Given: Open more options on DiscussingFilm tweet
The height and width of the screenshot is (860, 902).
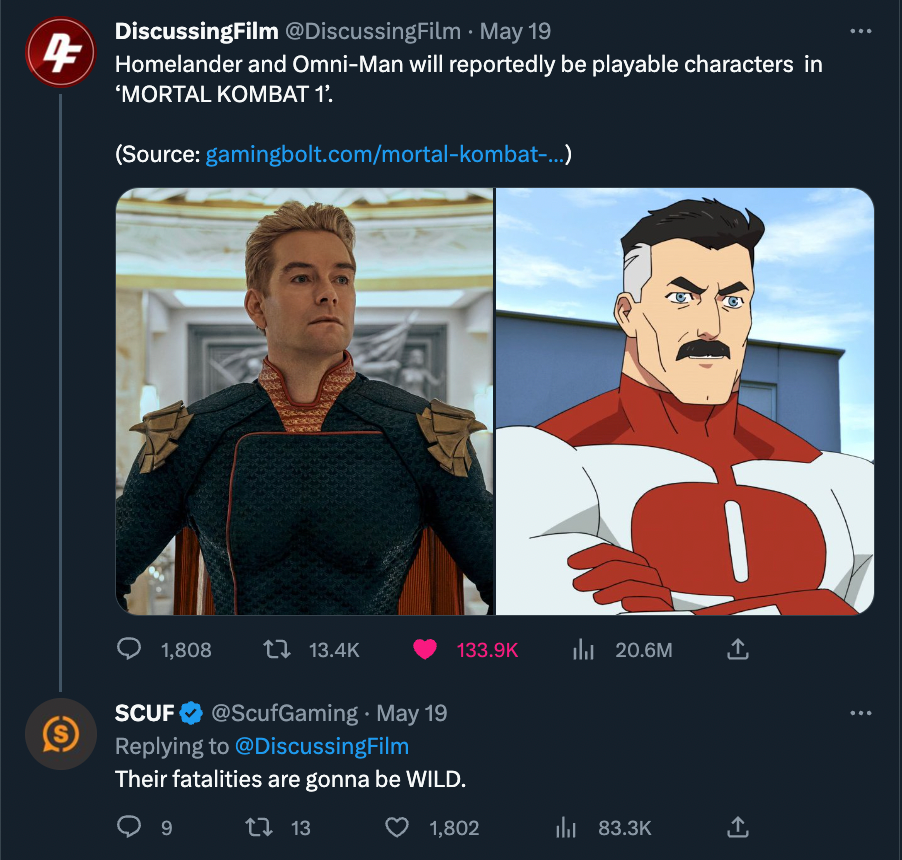Looking at the screenshot, I should (860, 31).
